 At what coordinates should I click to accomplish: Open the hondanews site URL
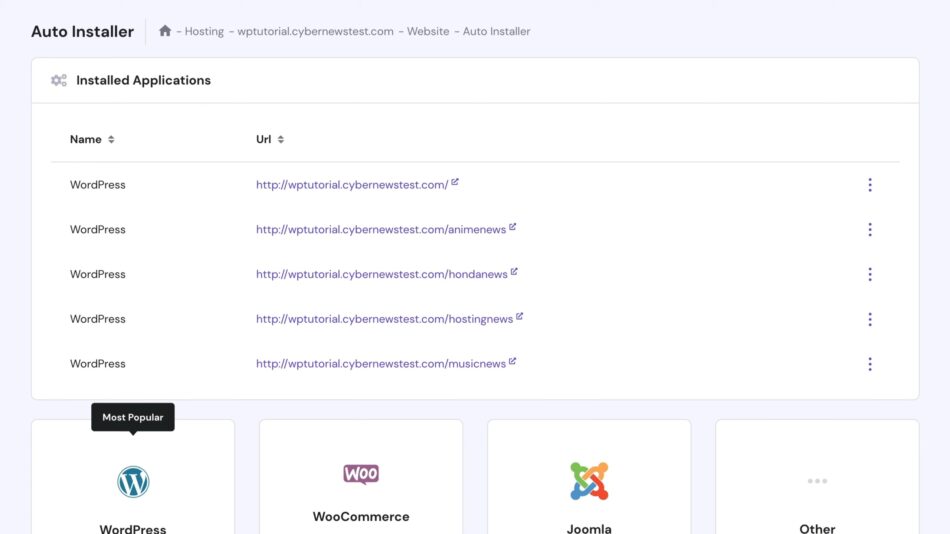382,275
